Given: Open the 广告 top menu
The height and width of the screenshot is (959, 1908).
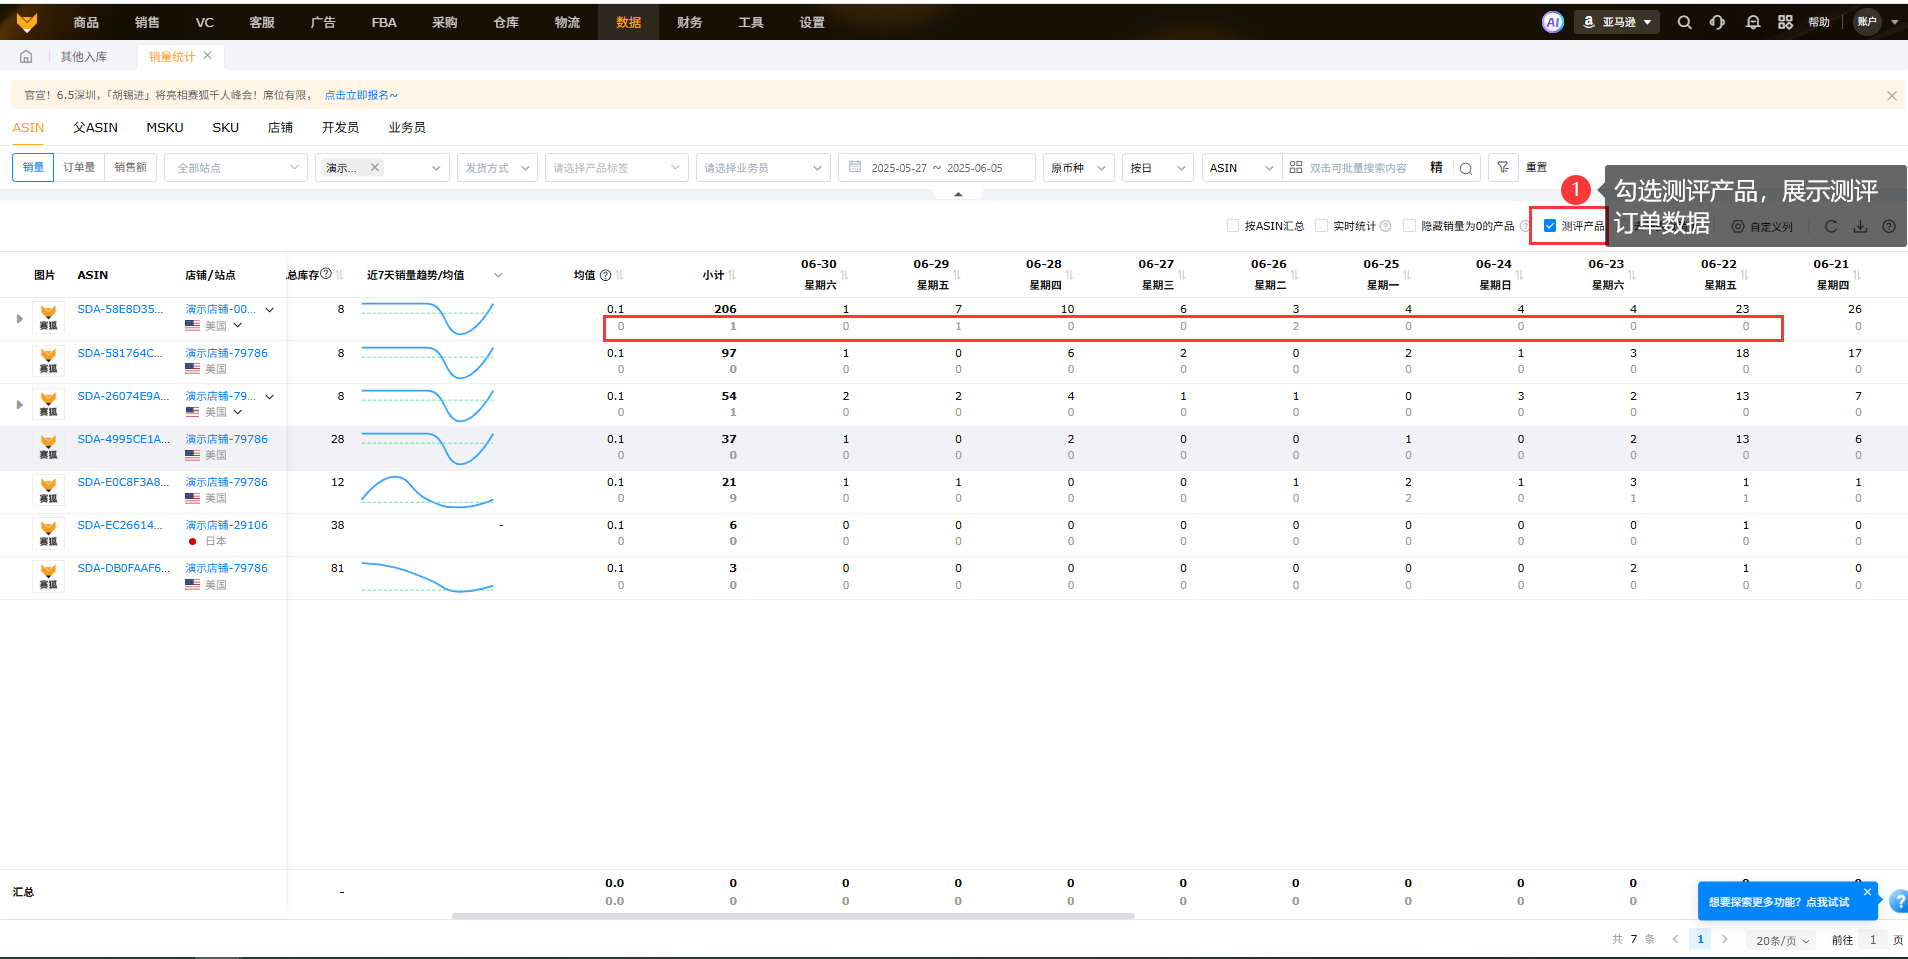Looking at the screenshot, I should click(323, 22).
